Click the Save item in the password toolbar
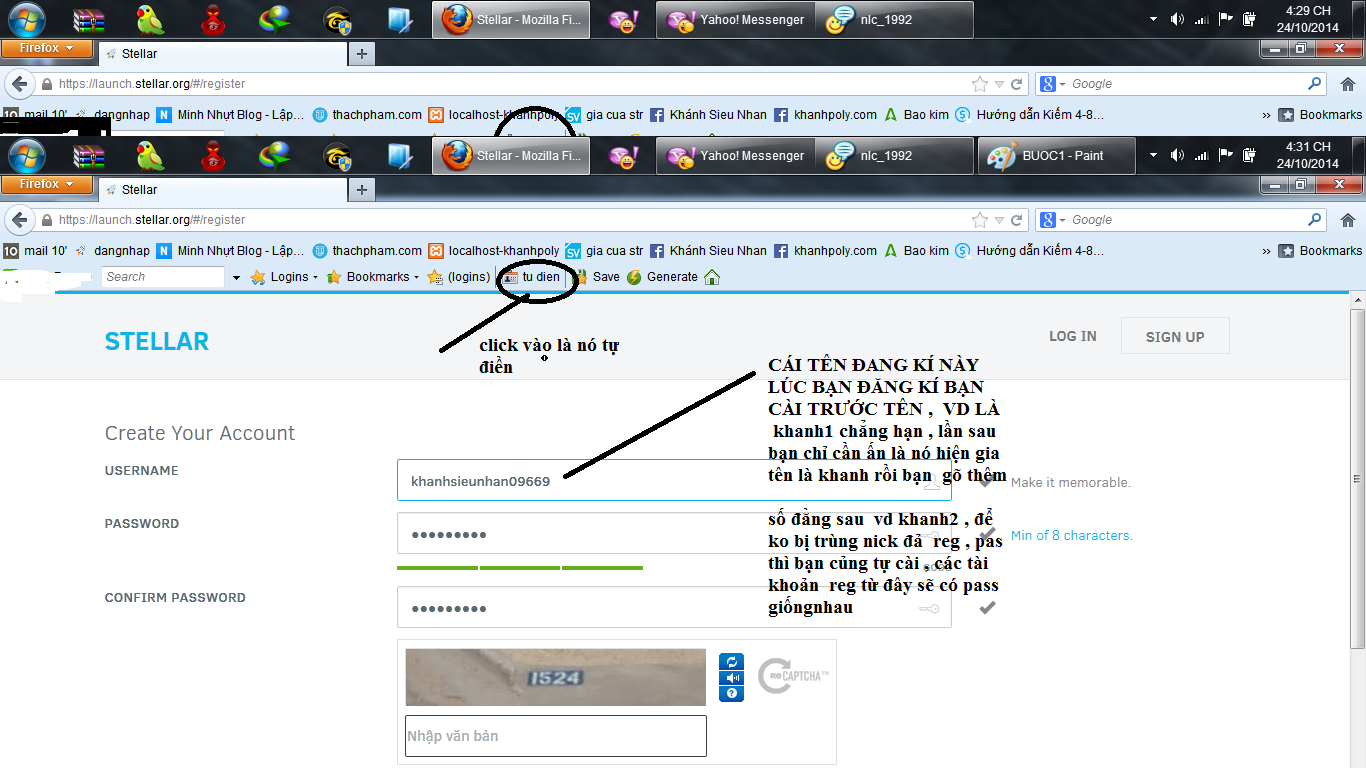1366x768 pixels. (597, 277)
